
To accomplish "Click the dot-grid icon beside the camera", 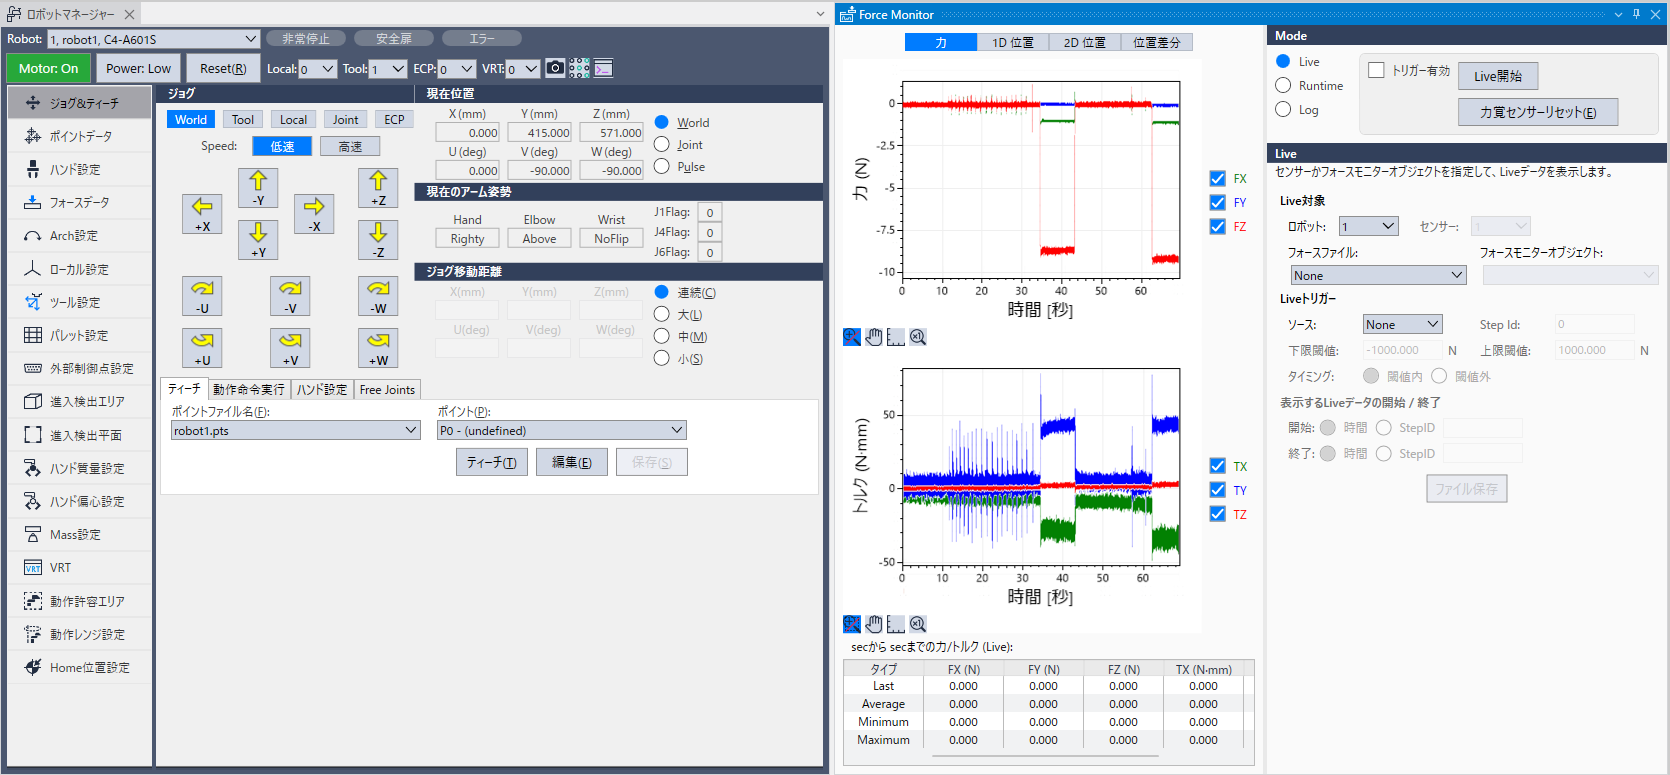I will point(579,68).
